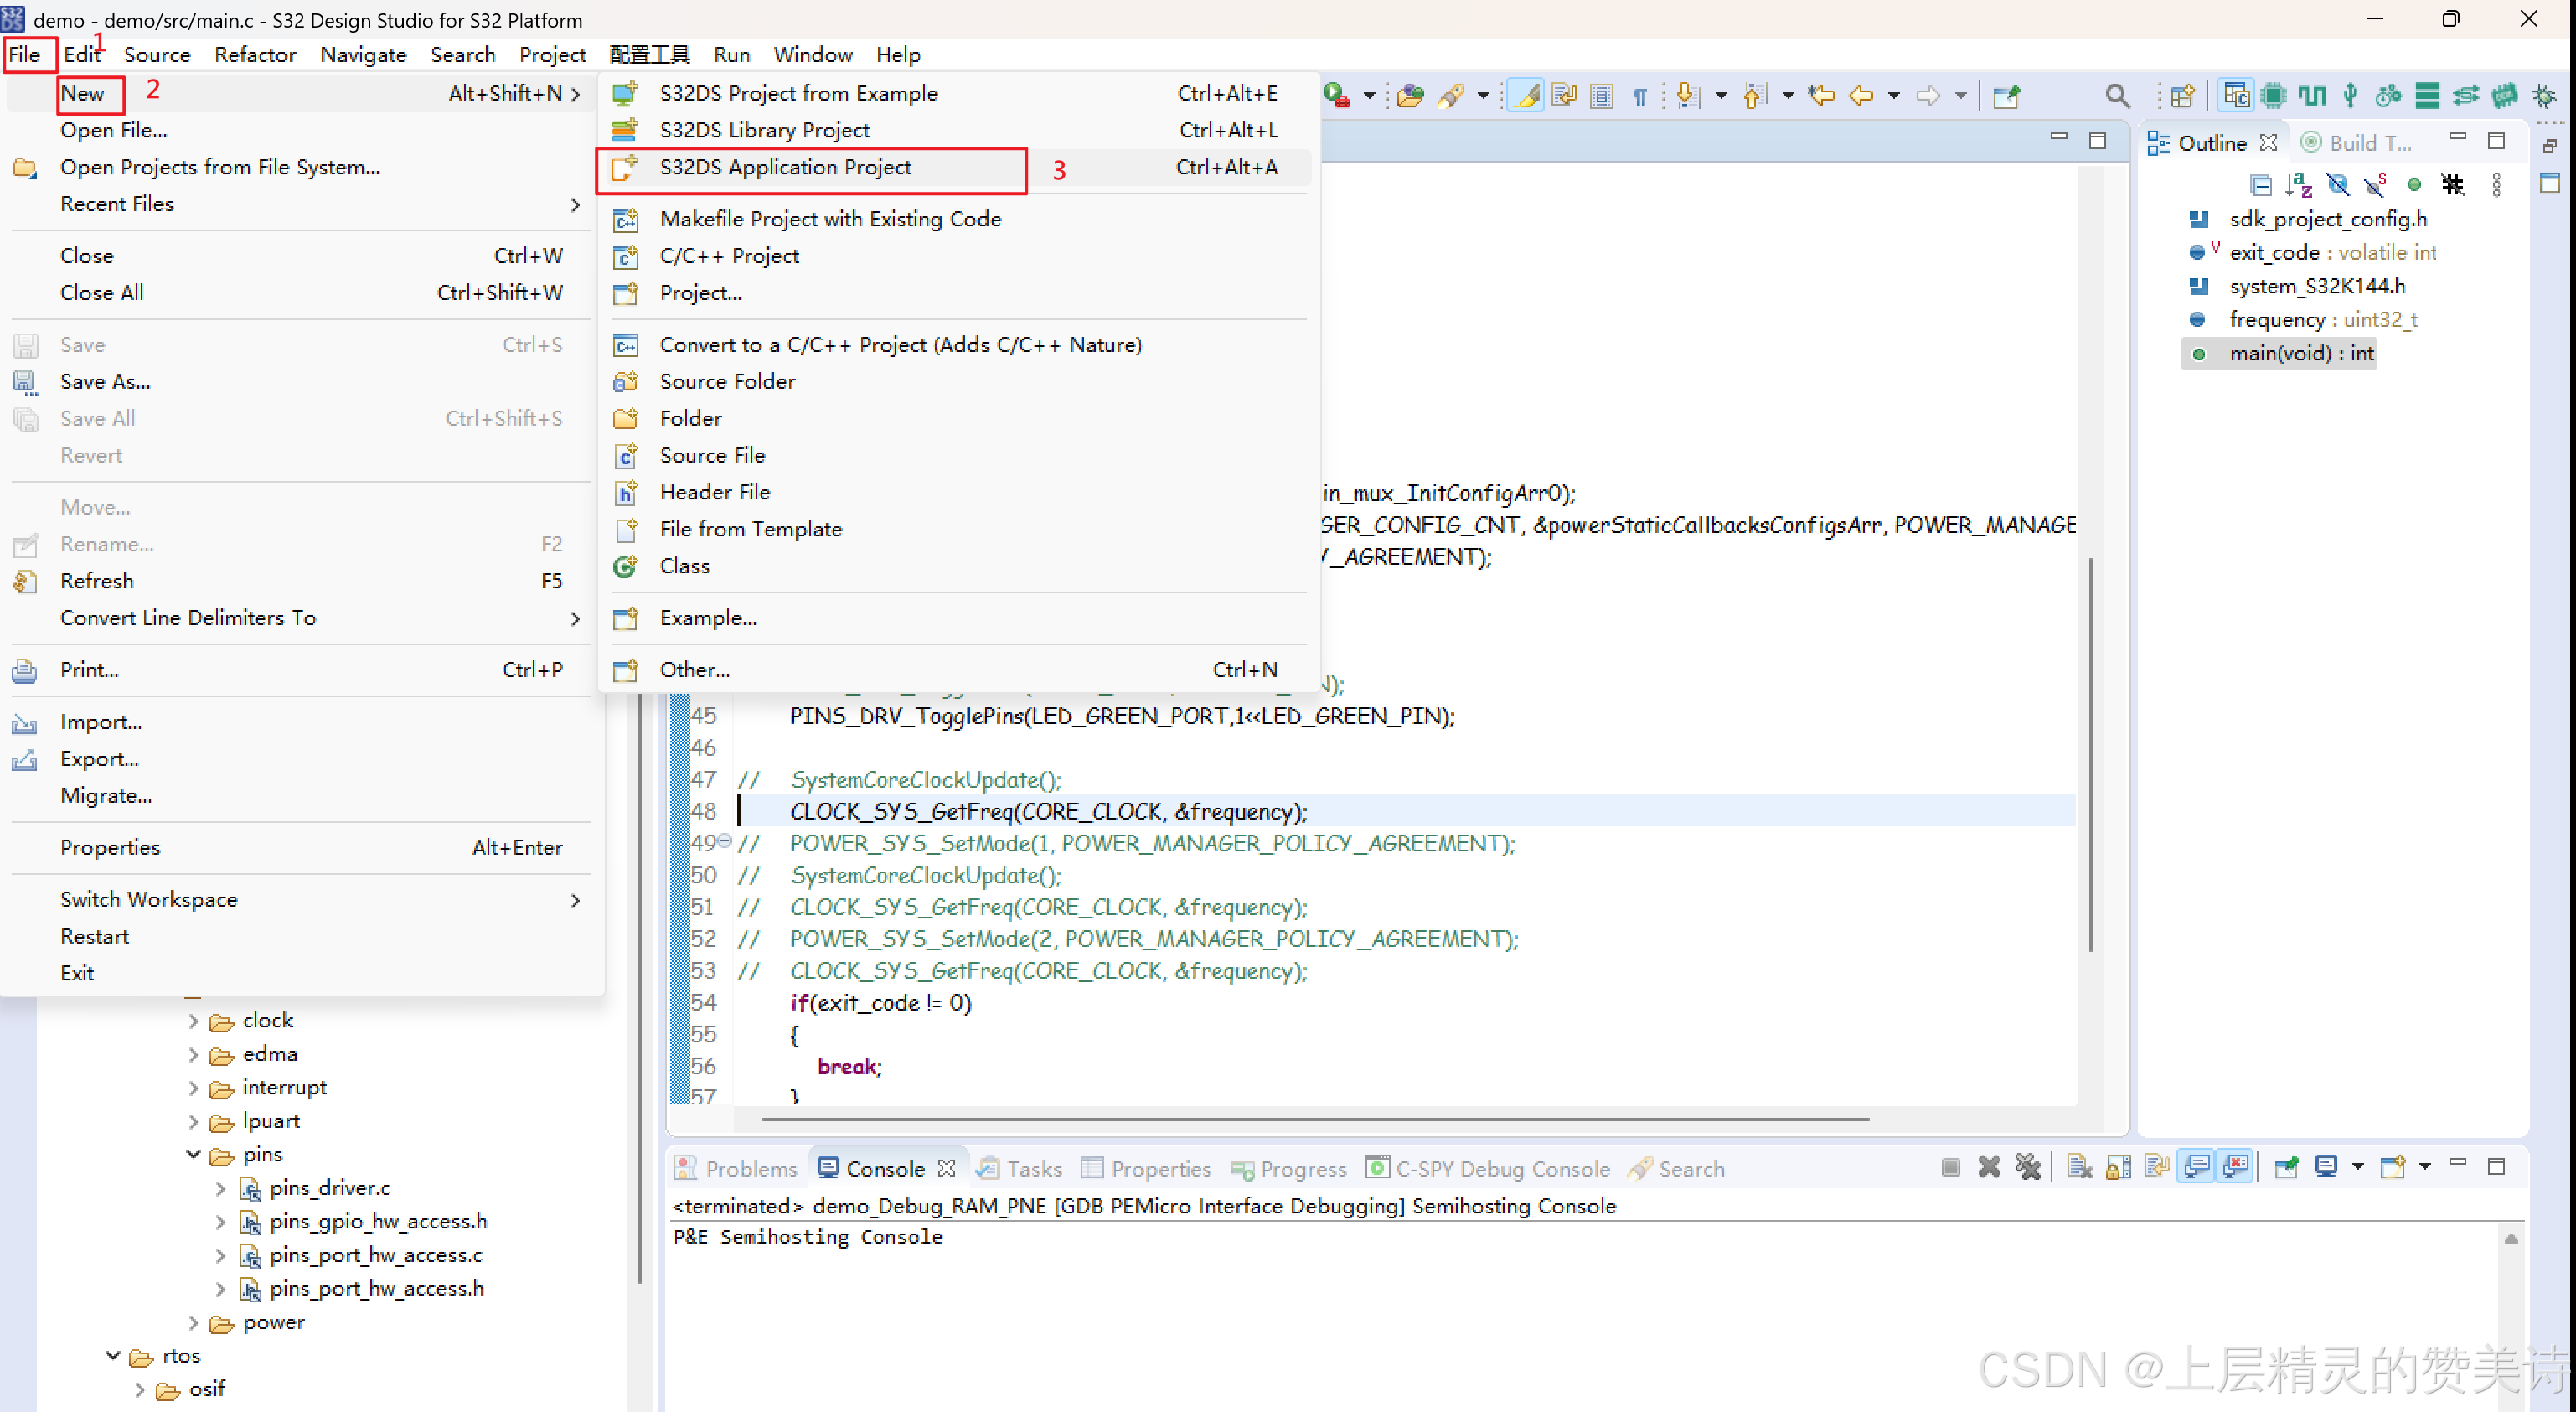This screenshot has width=2576, height=1412.
Task: Toggle Scroll Lock in the Console
Action: click(2118, 1167)
